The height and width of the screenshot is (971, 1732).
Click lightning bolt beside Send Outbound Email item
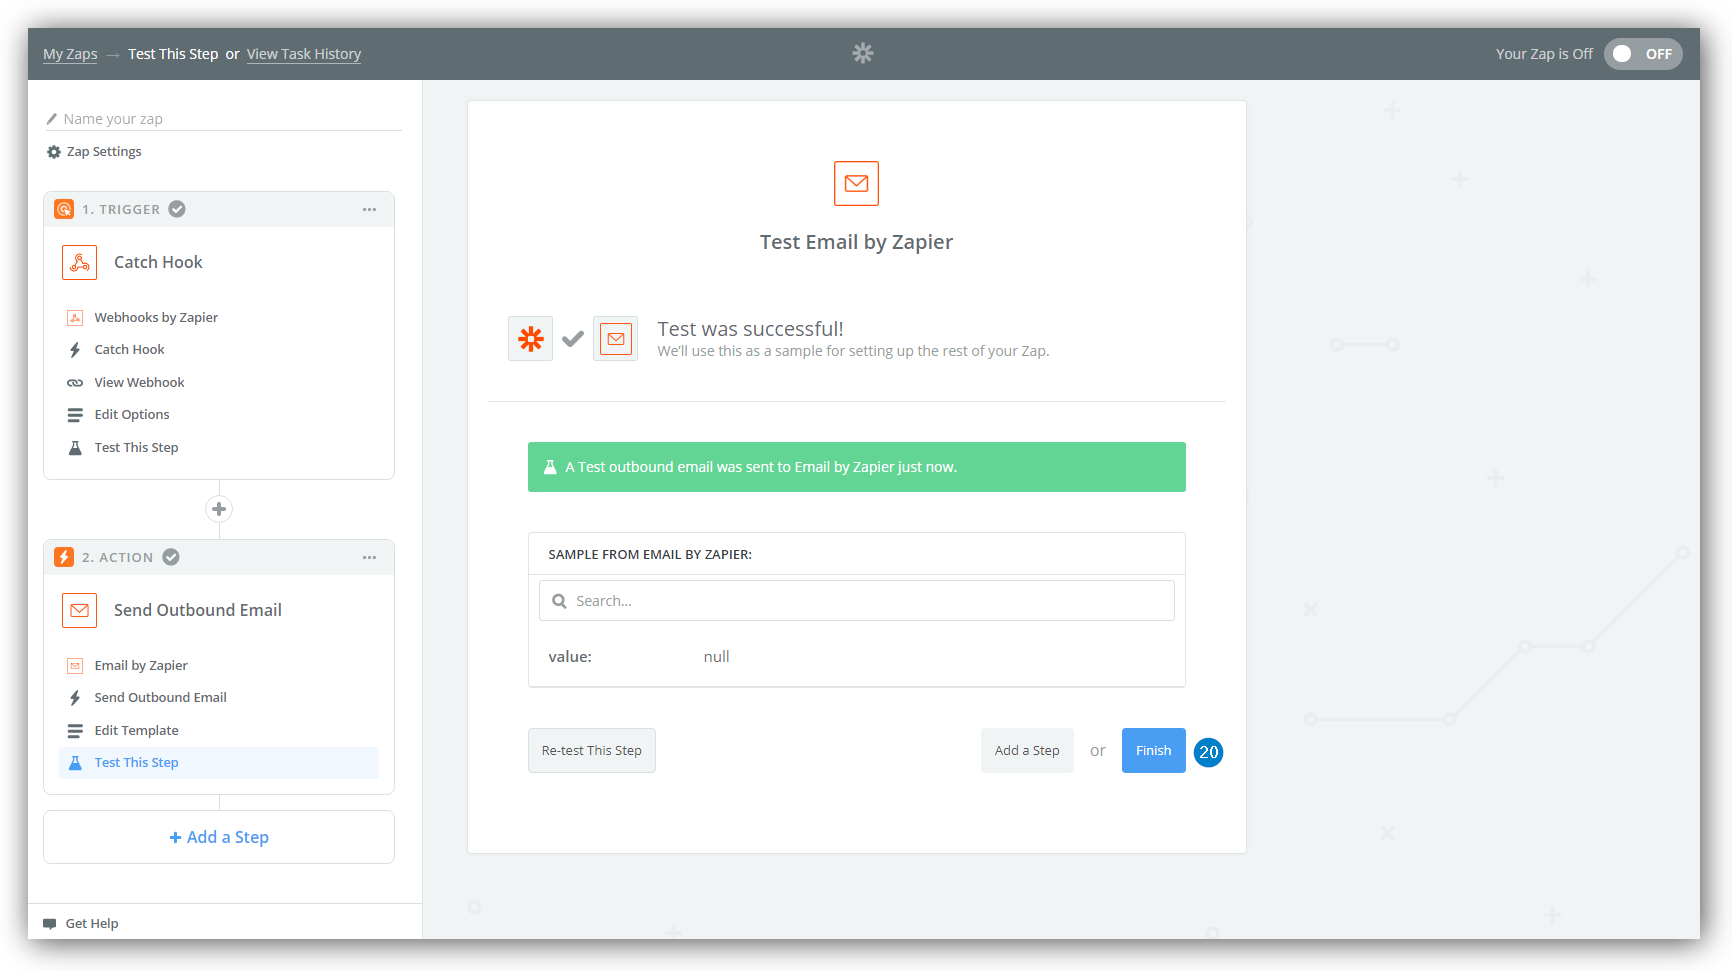[75, 698]
